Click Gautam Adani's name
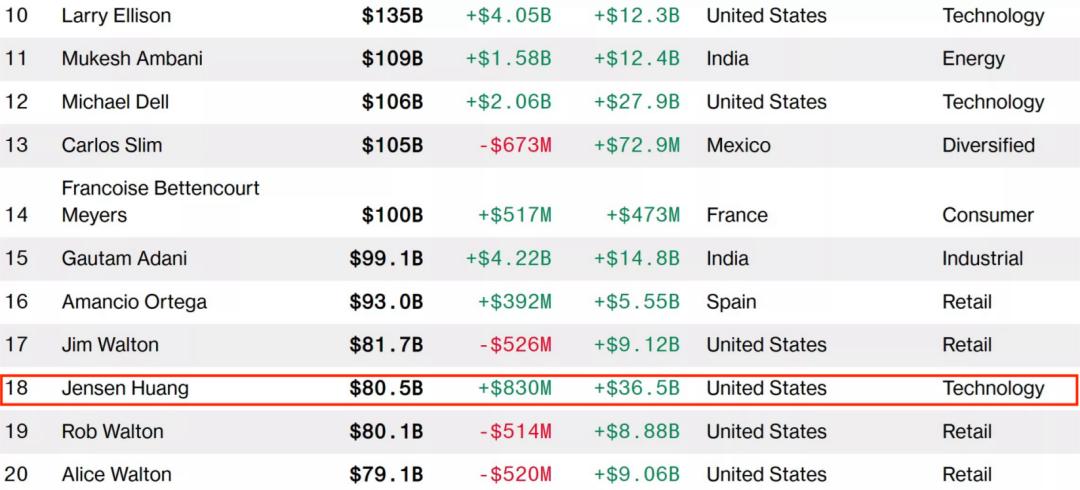Image resolution: width=1080 pixels, height=490 pixels. (x=125, y=258)
